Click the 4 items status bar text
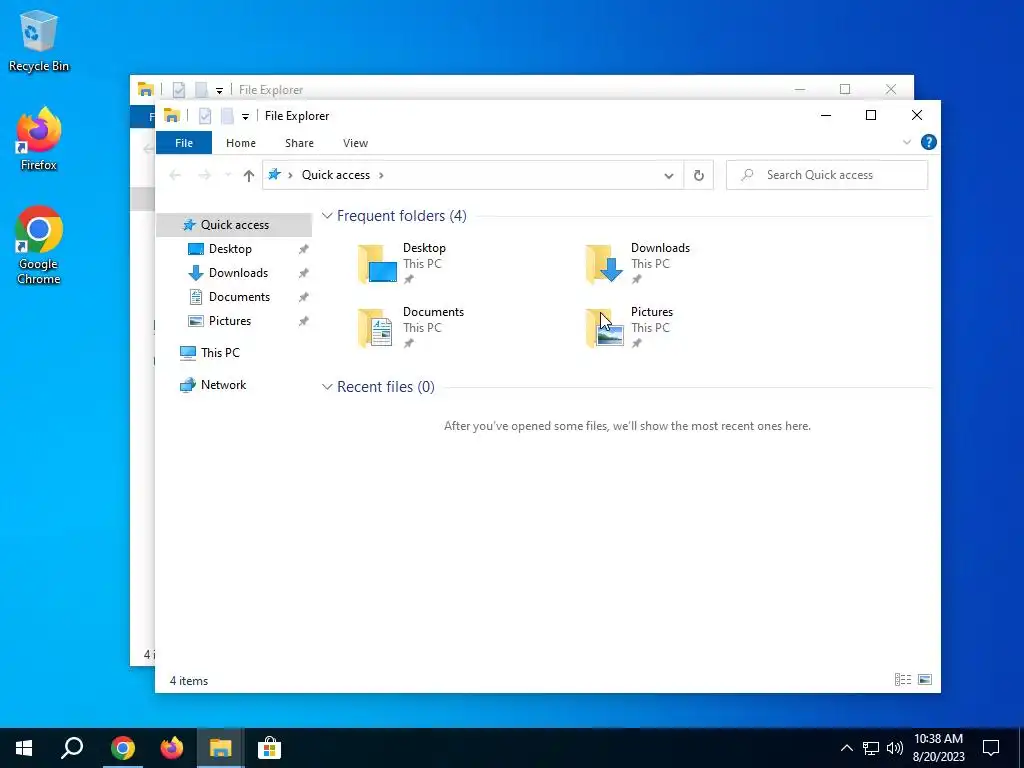The height and width of the screenshot is (768, 1024). pos(189,680)
